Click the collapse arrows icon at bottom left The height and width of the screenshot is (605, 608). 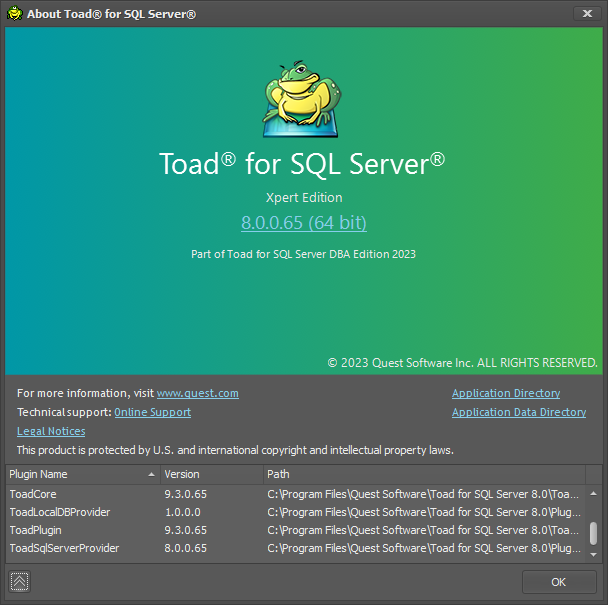[x=19, y=581]
